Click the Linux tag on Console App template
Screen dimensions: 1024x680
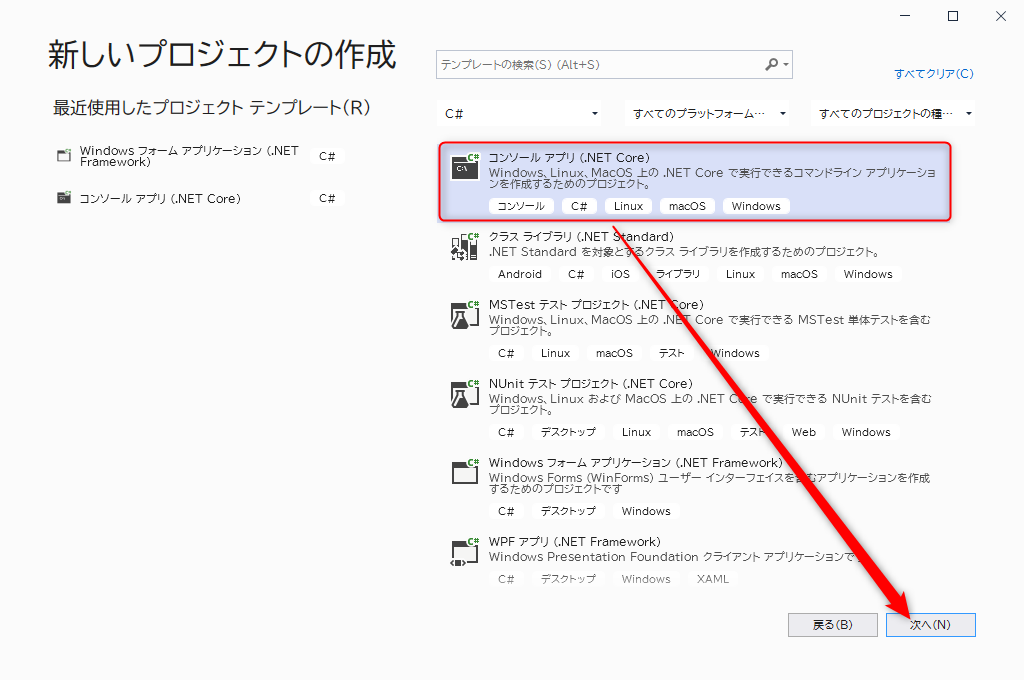coord(628,206)
